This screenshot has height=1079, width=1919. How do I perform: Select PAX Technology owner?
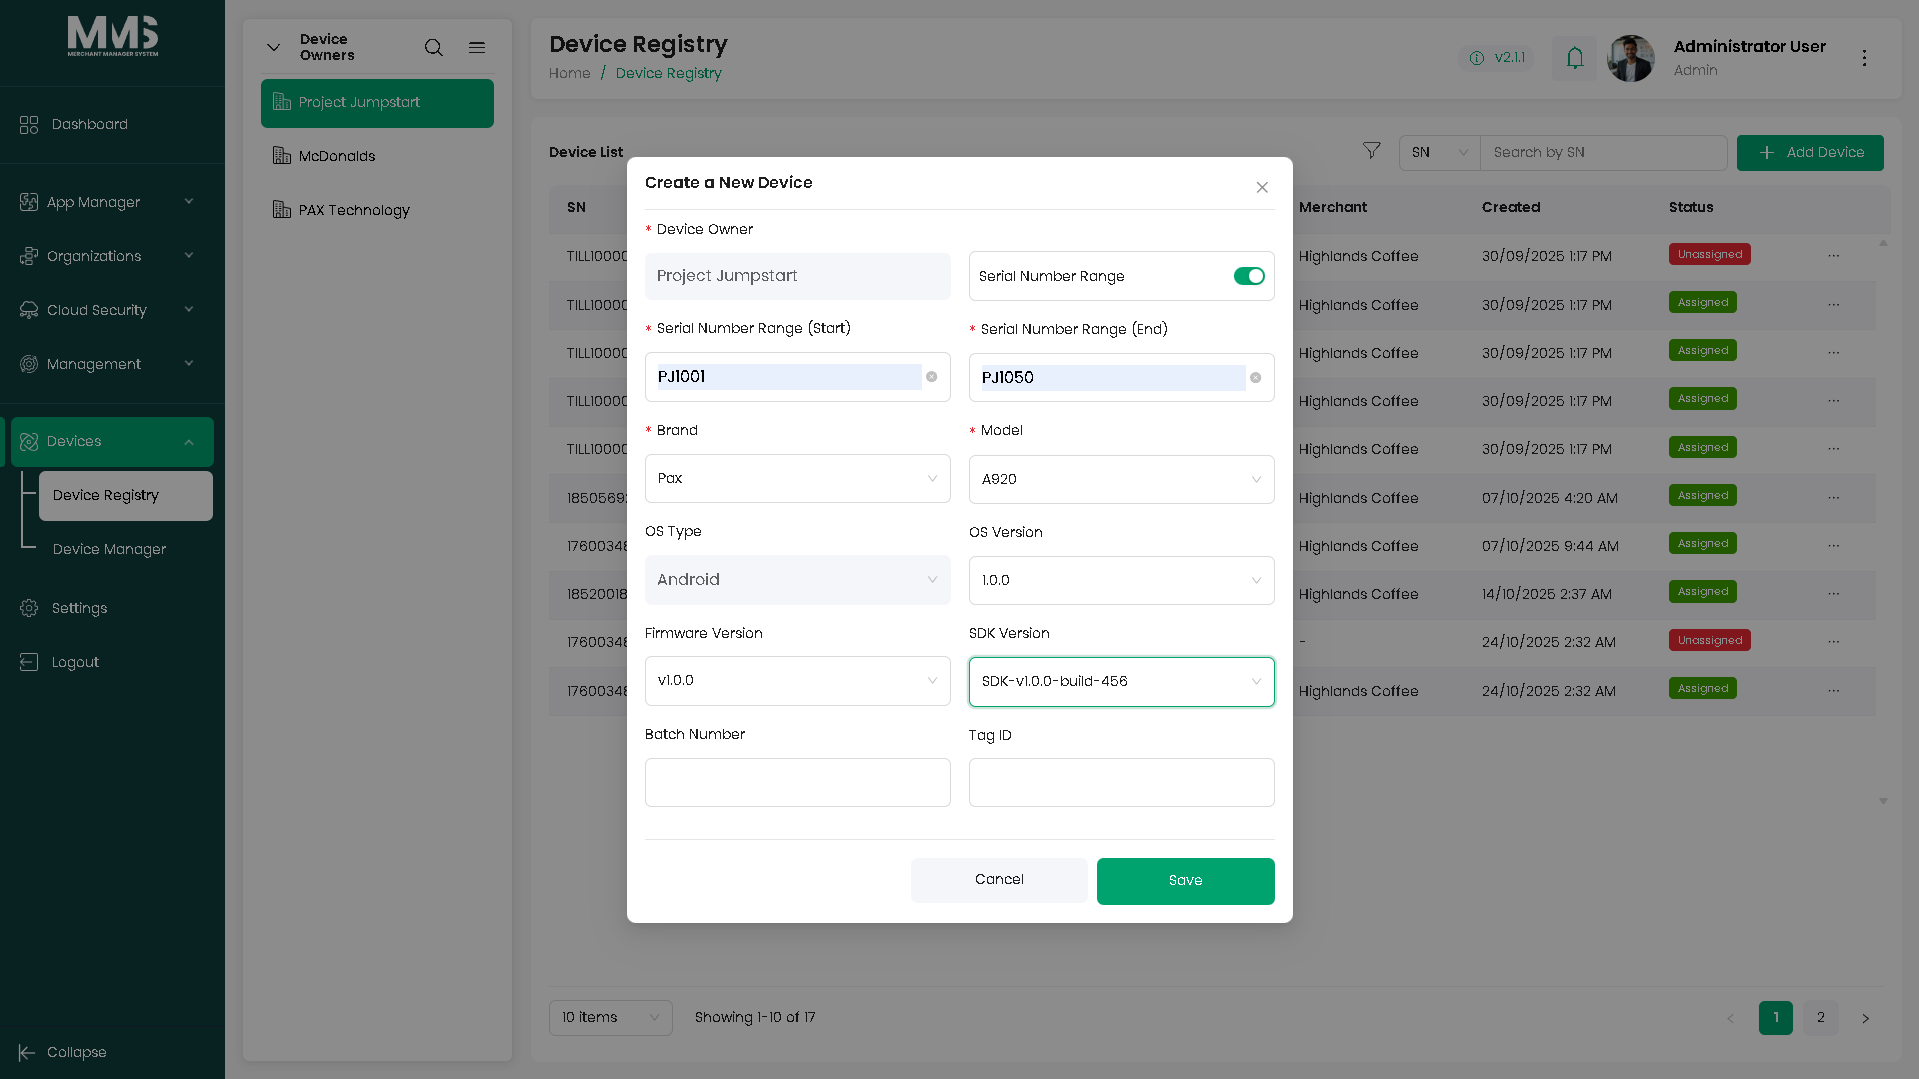[x=377, y=210]
